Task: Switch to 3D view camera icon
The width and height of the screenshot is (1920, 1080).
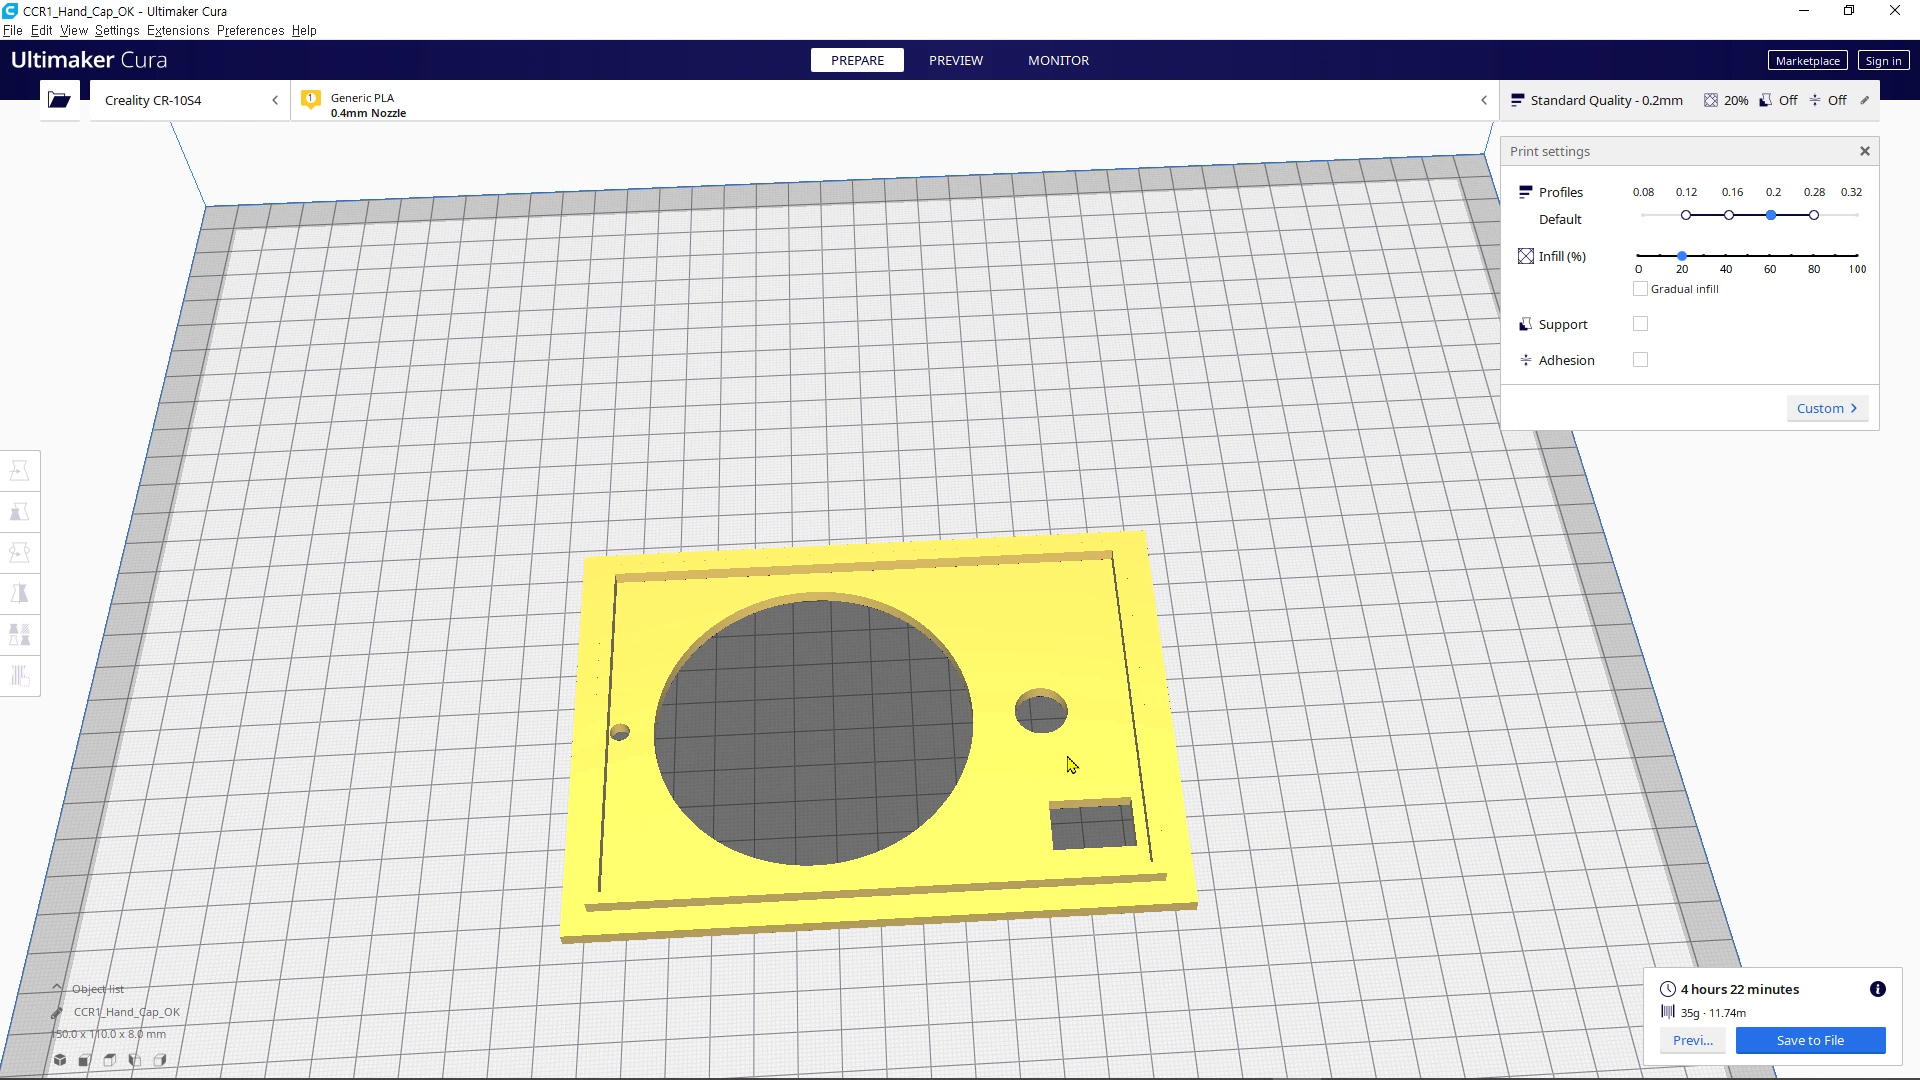Action: coord(60,1060)
